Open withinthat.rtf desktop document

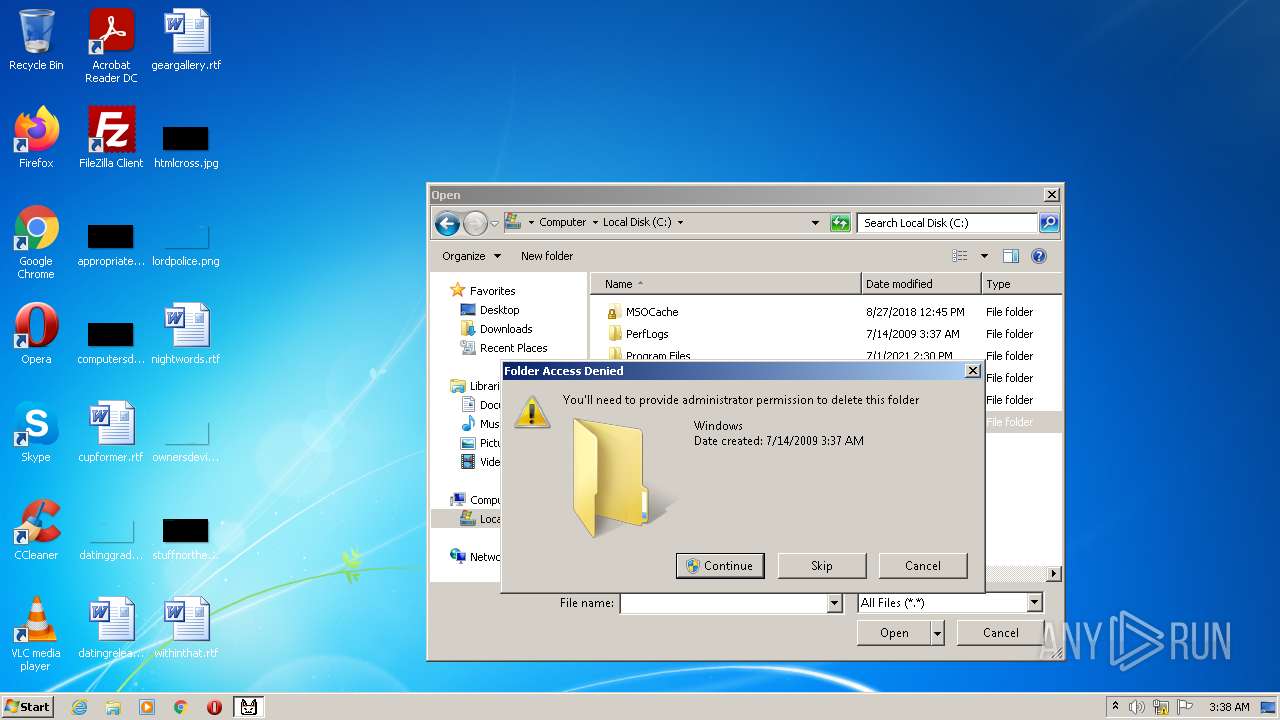tap(186, 628)
